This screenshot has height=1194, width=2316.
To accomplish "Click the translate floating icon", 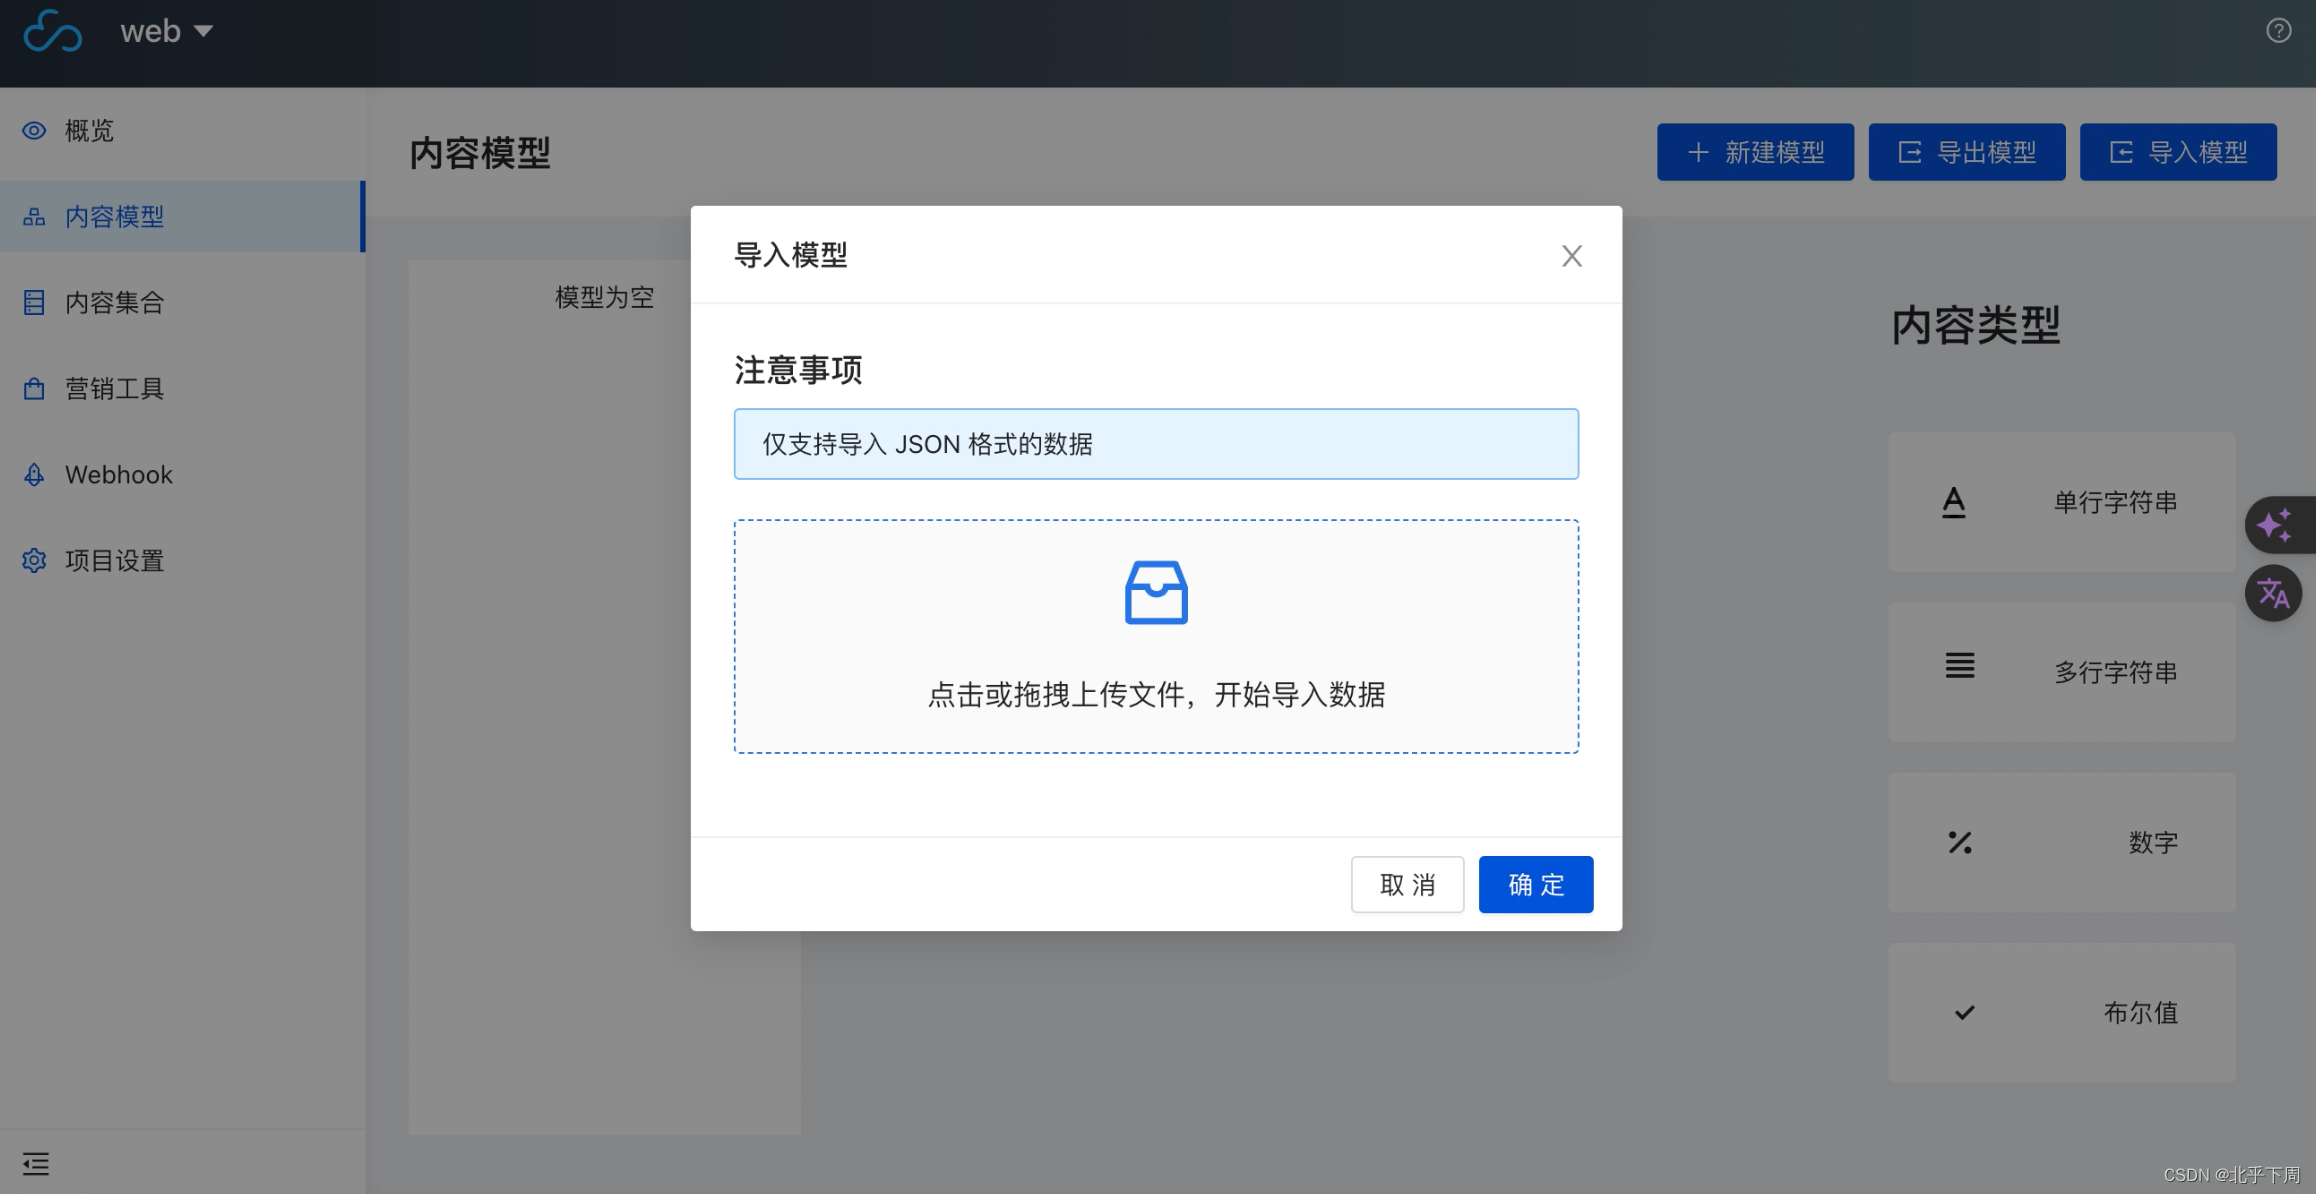I will click(x=2273, y=593).
